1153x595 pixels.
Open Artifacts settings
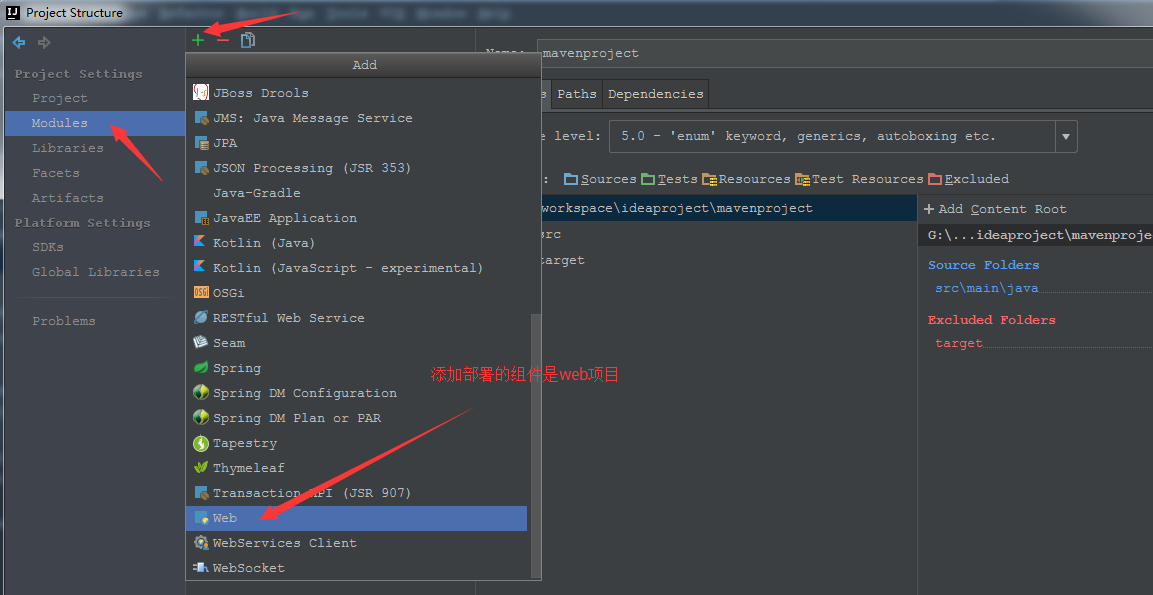pyautogui.click(x=68, y=198)
